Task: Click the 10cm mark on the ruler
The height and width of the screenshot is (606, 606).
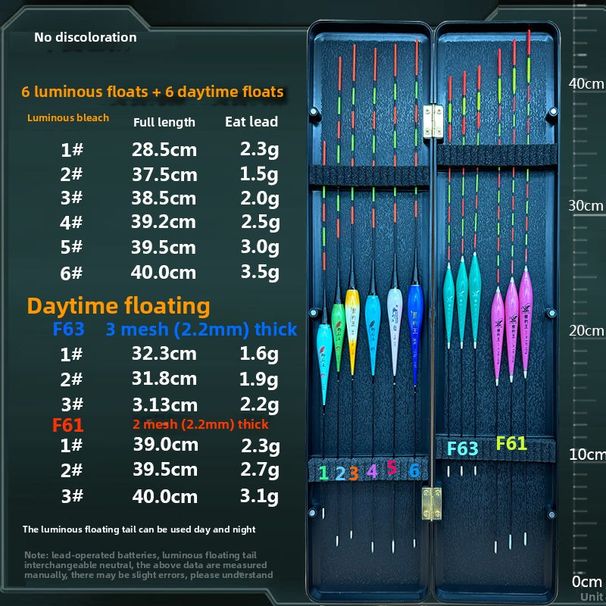Action: click(585, 454)
